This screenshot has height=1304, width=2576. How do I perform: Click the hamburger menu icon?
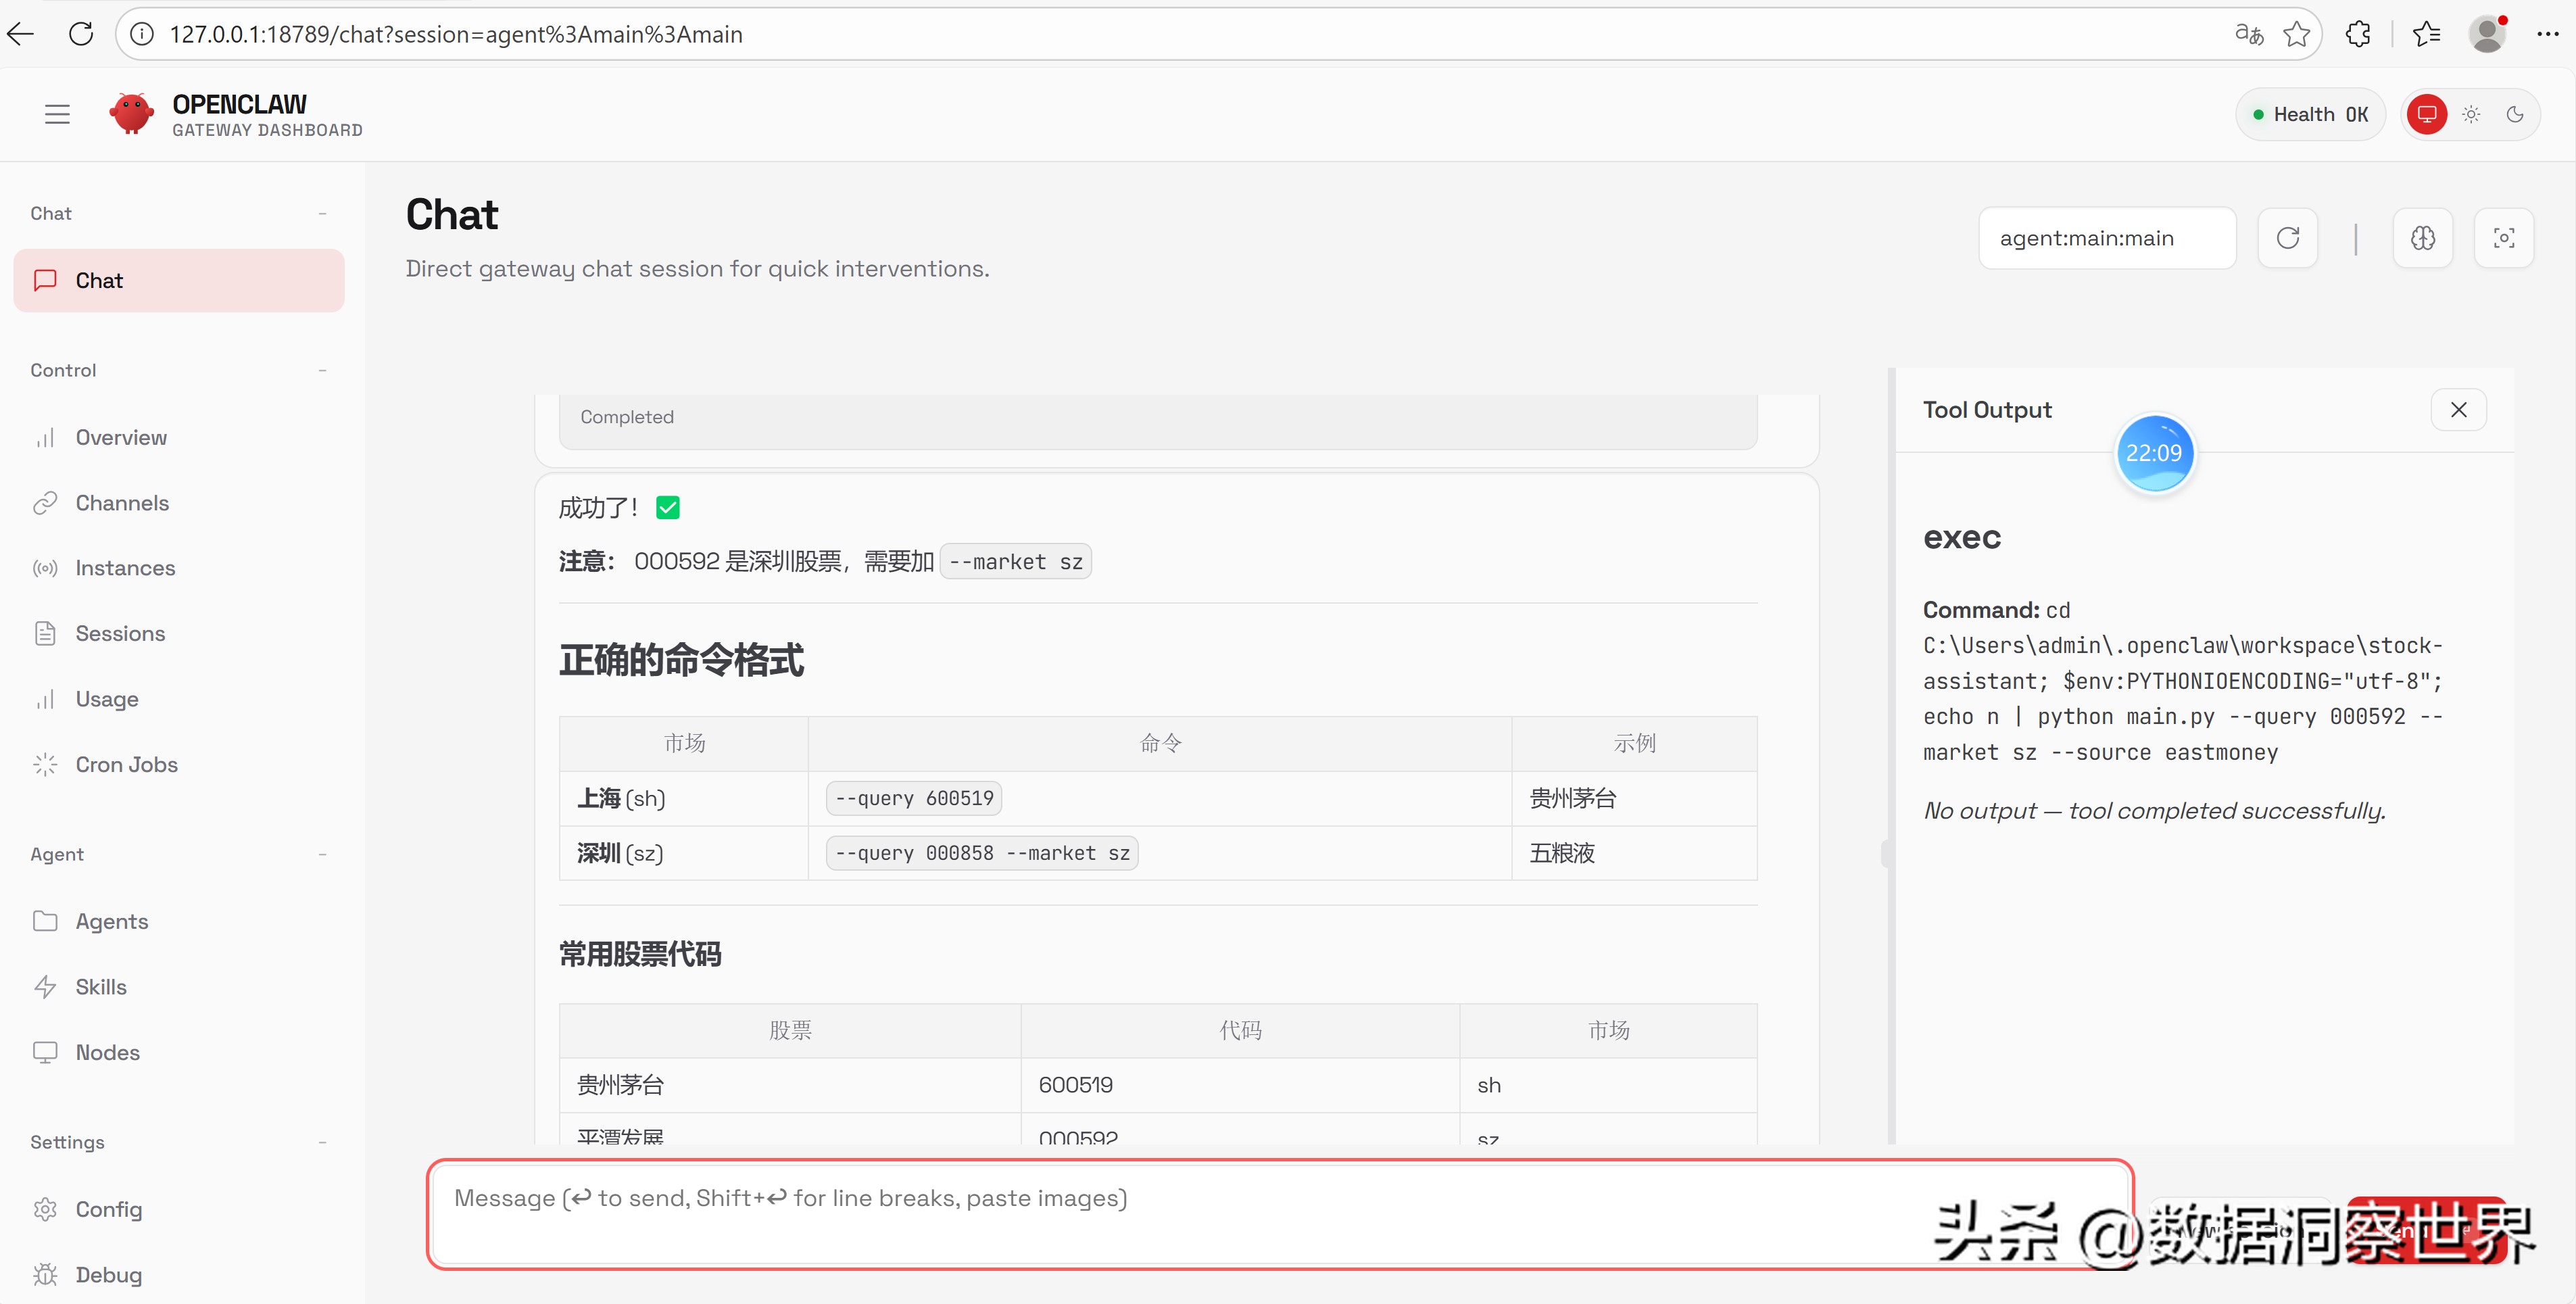coord(57,114)
